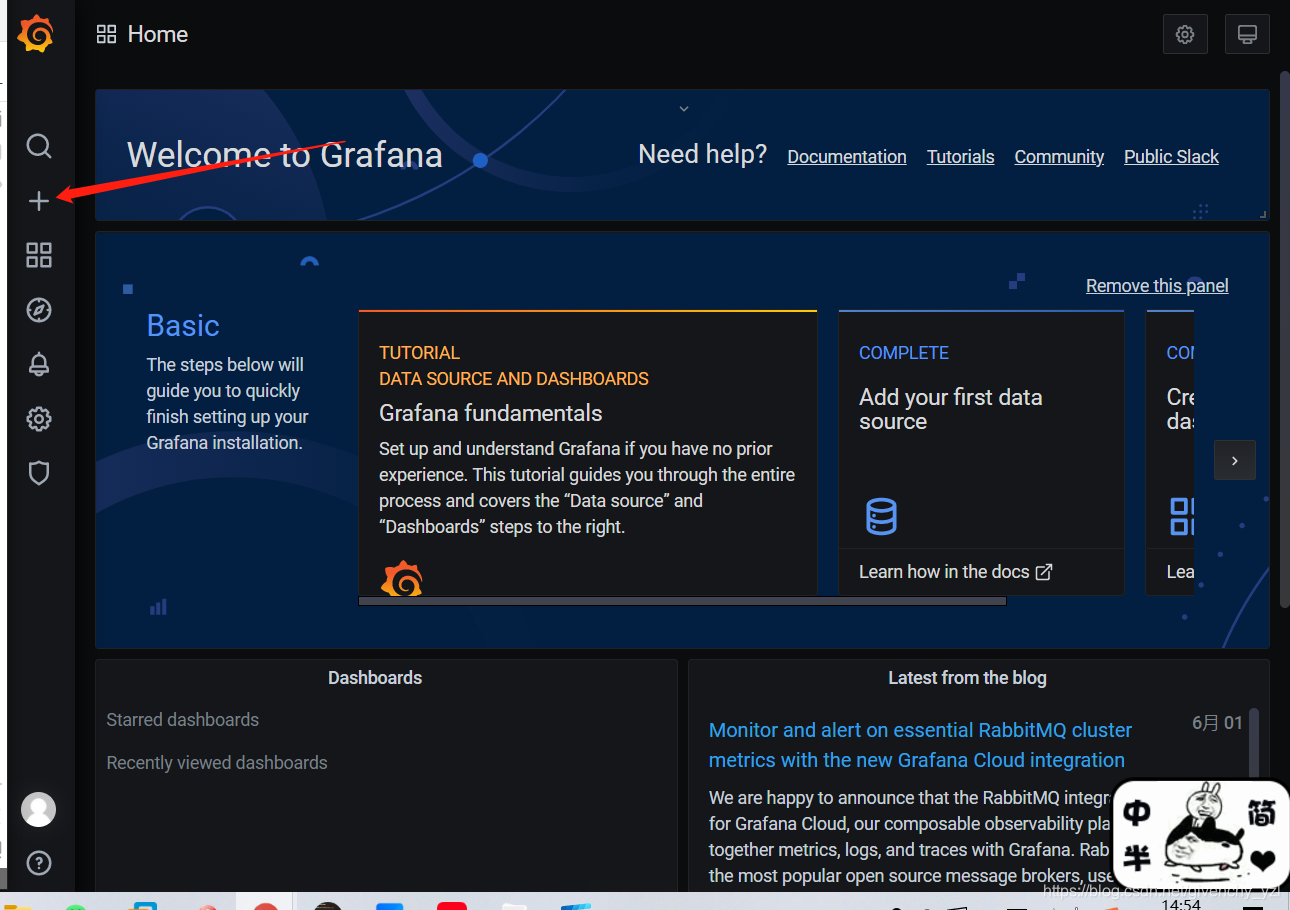Click Remove this panel link
Image resolution: width=1290 pixels, height=910 pixels.
click(x=1157, y=286)
